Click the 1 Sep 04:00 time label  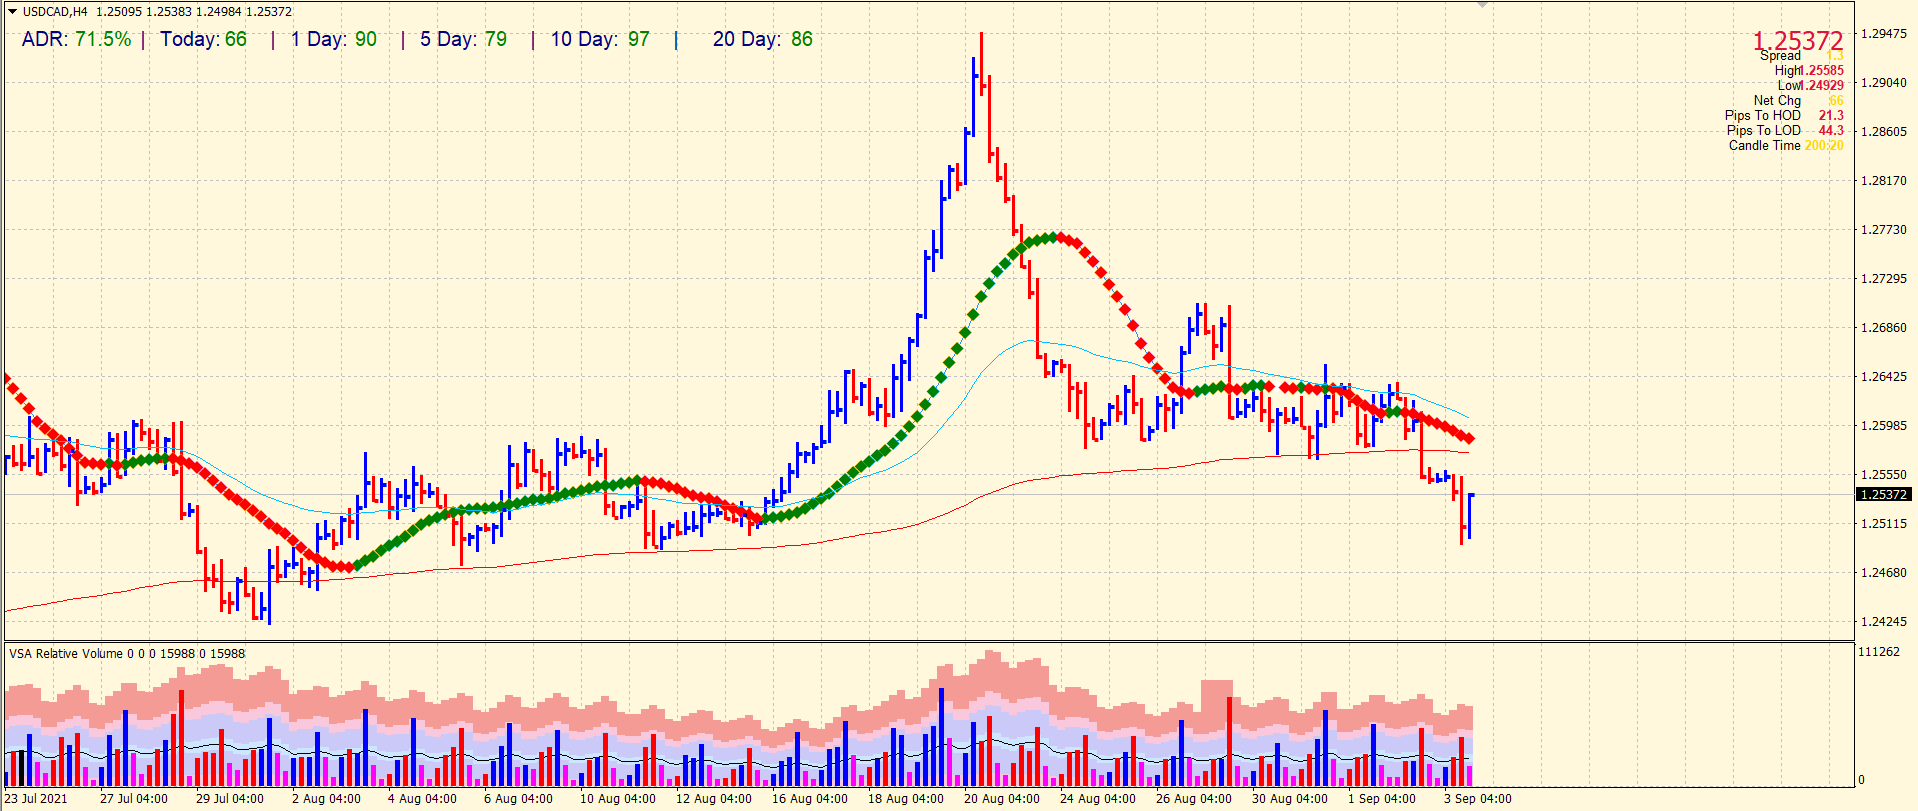tap(1382, 799)
